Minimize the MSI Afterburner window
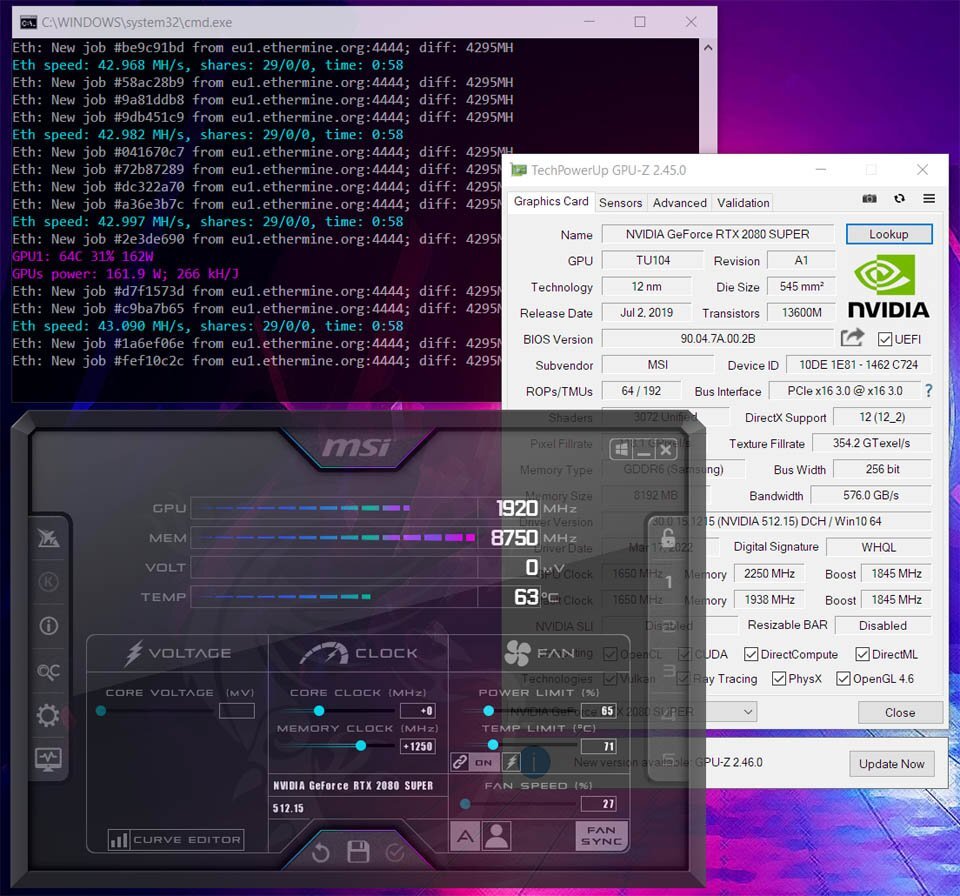This screenshot has width=960, height=896. pos(643,450)
